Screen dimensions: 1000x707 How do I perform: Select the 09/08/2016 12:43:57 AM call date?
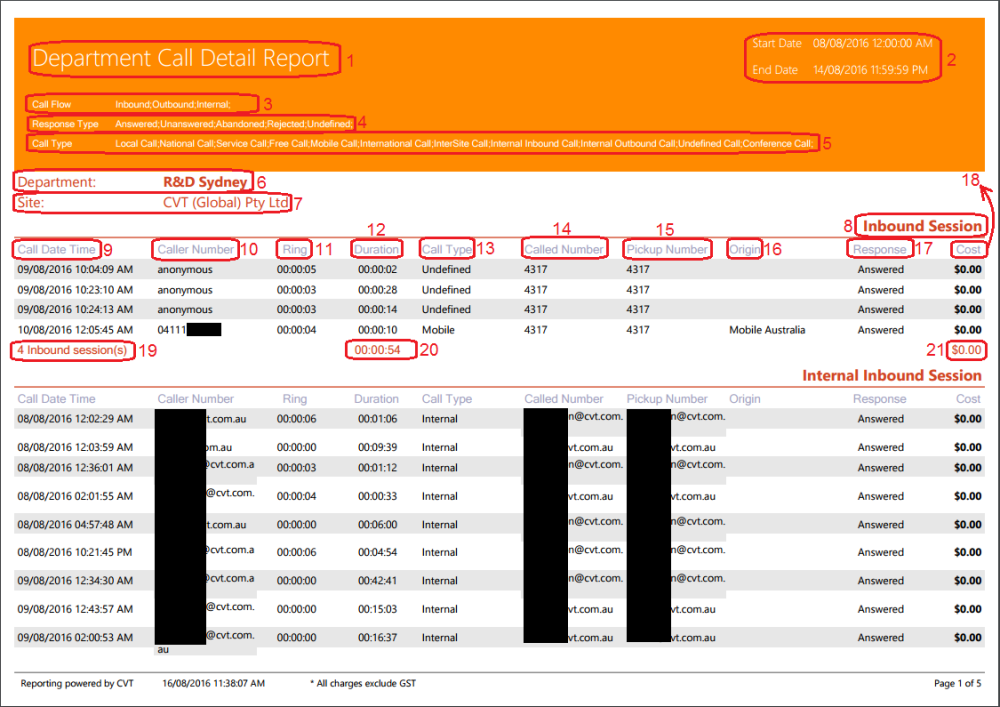[75, 609]
